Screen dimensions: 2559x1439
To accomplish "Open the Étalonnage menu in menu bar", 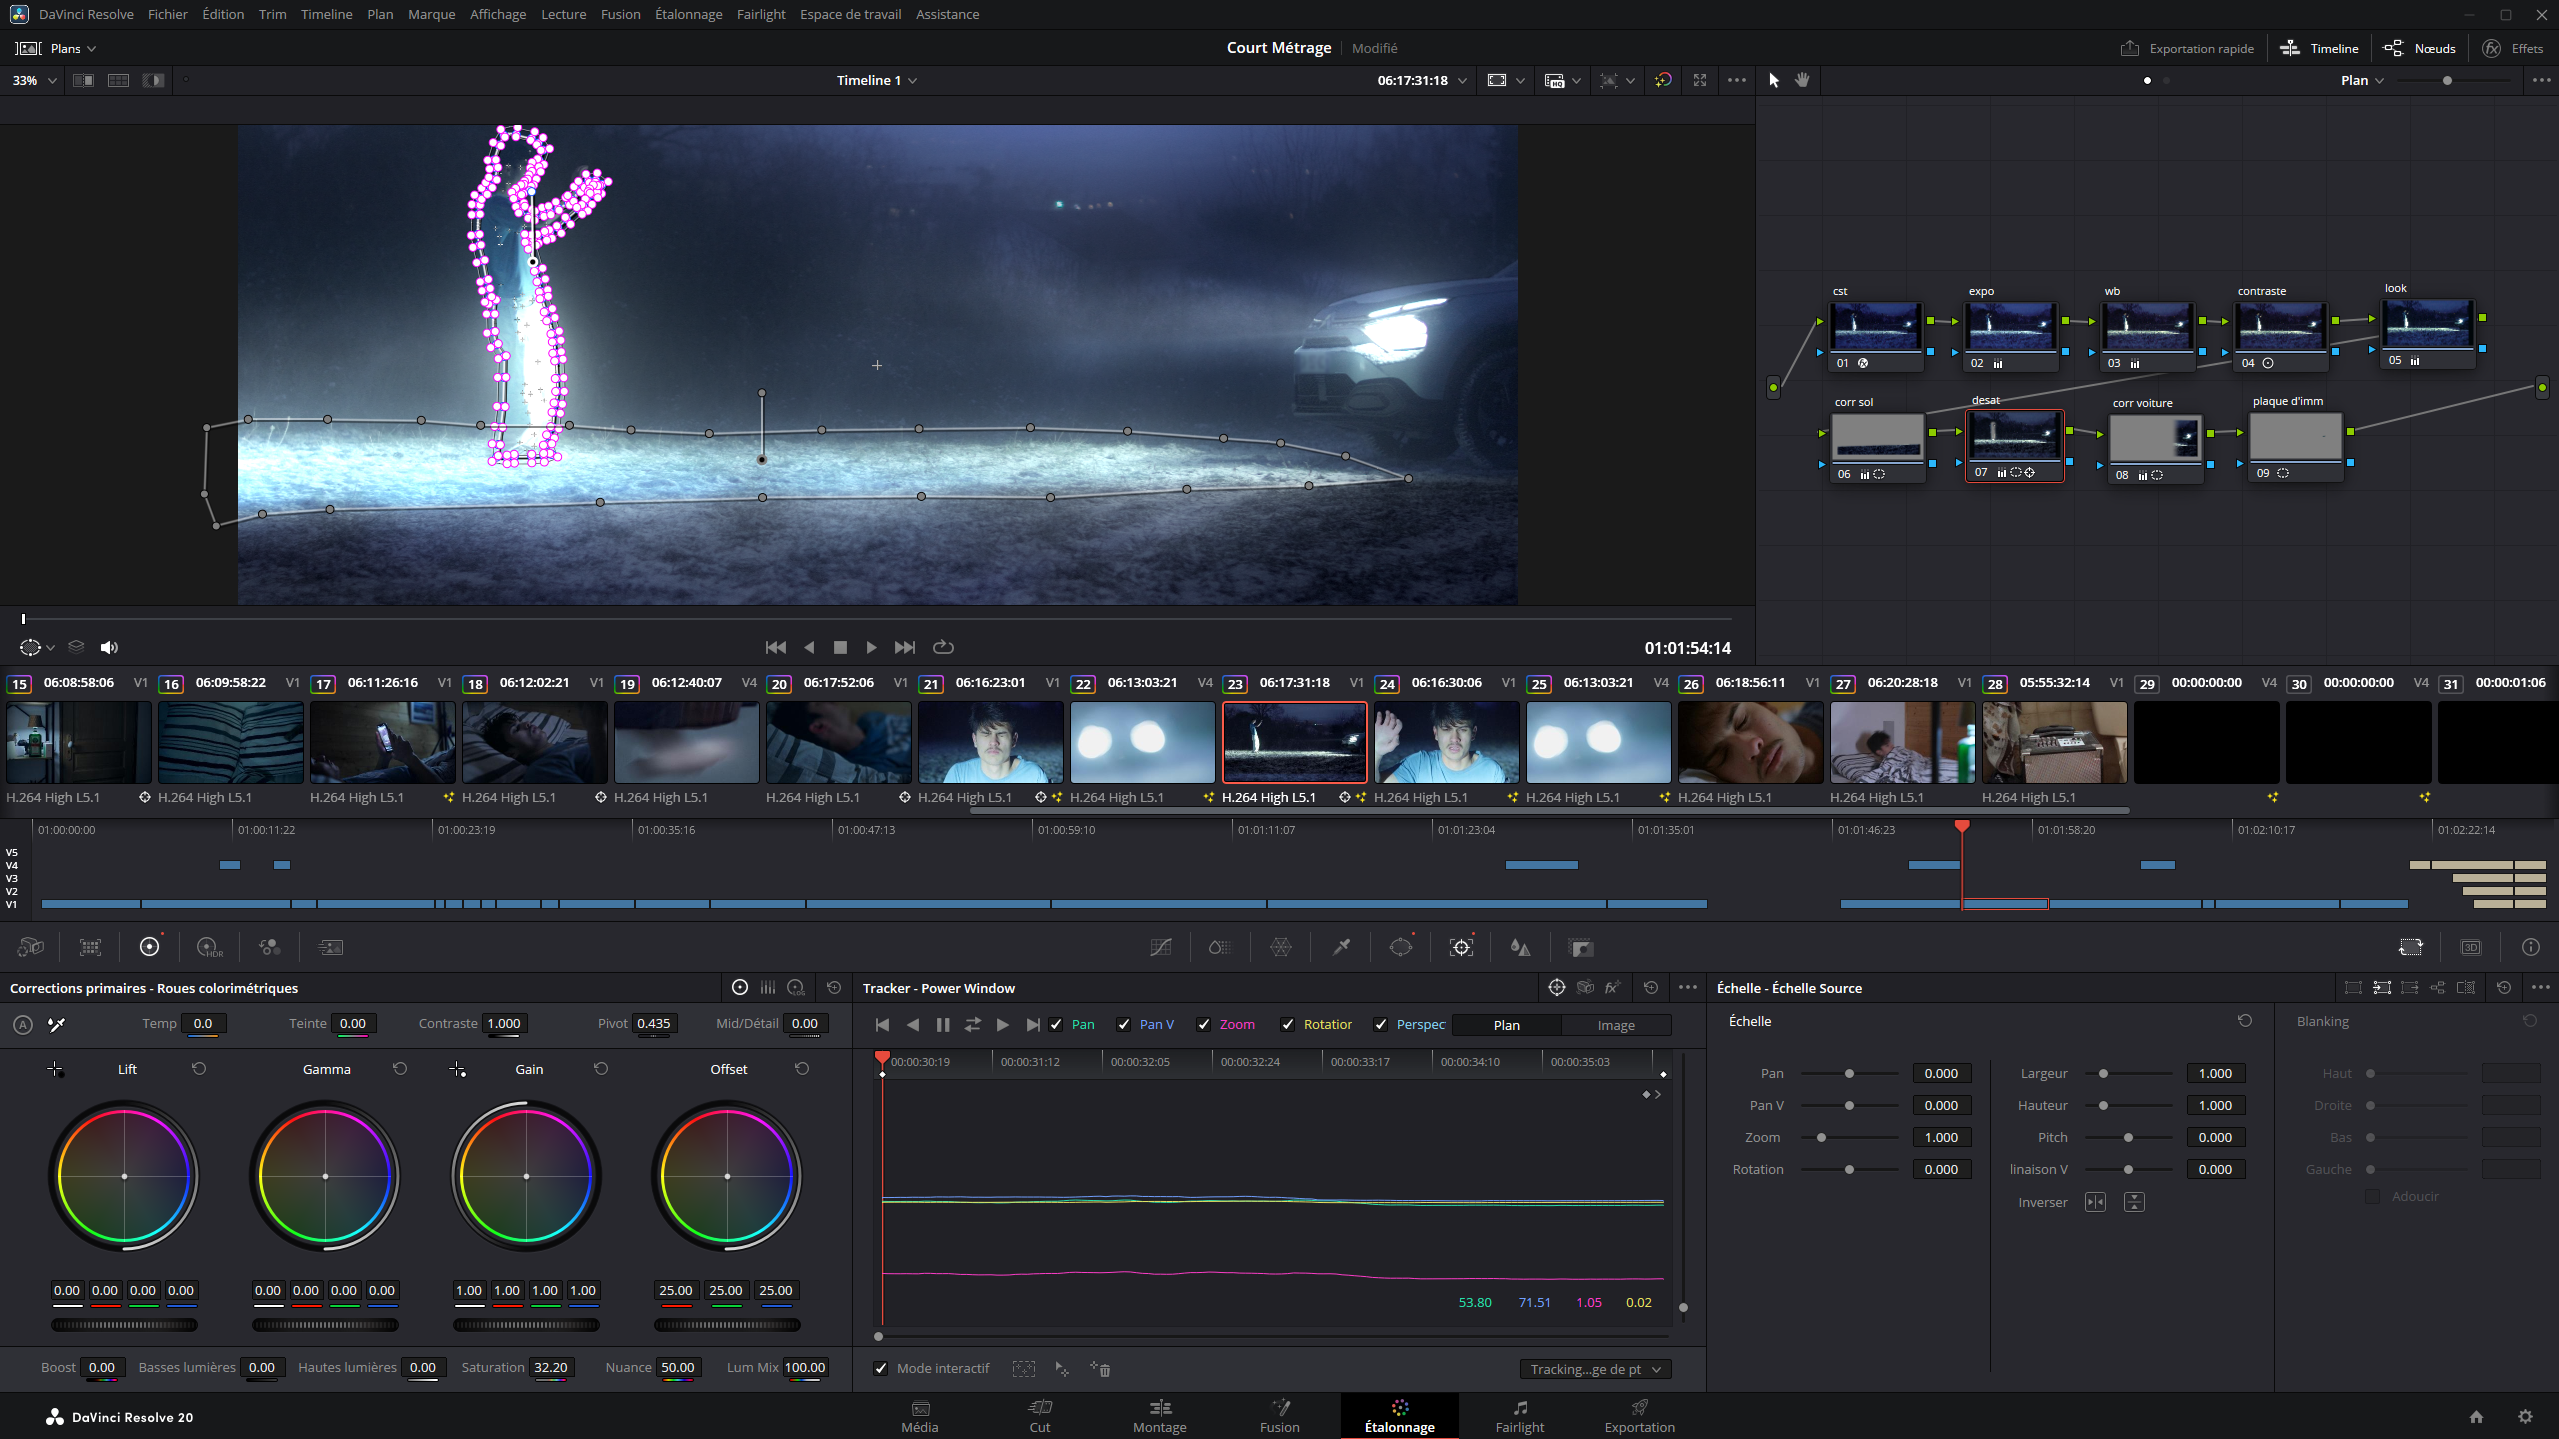I will (x=688, y=14).
